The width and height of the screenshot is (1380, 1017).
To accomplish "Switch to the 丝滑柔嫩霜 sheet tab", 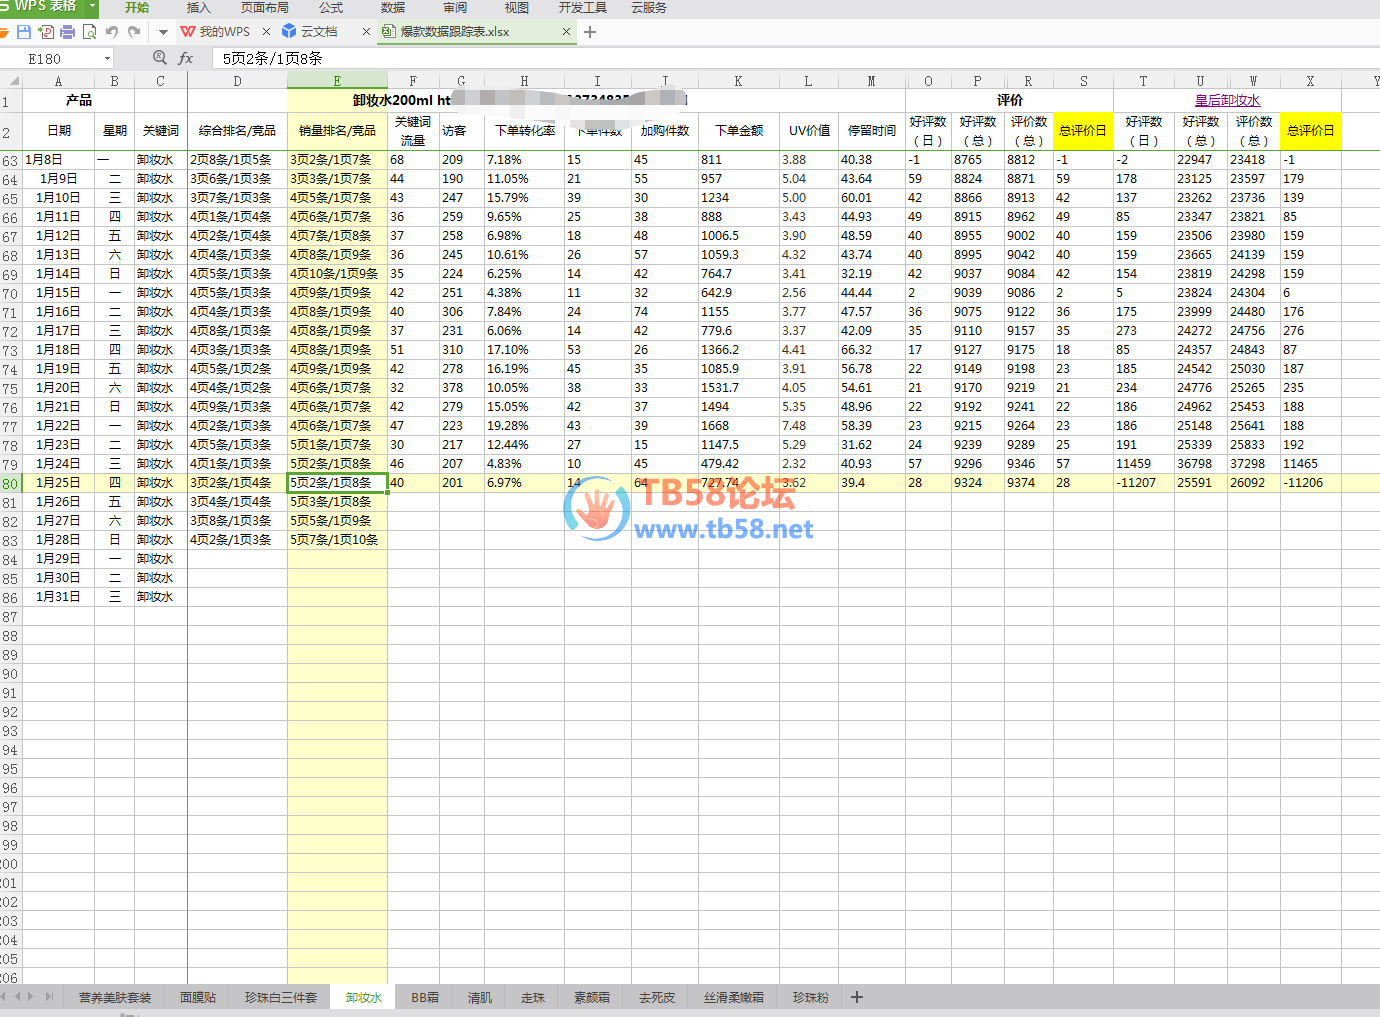I will 734,997.
